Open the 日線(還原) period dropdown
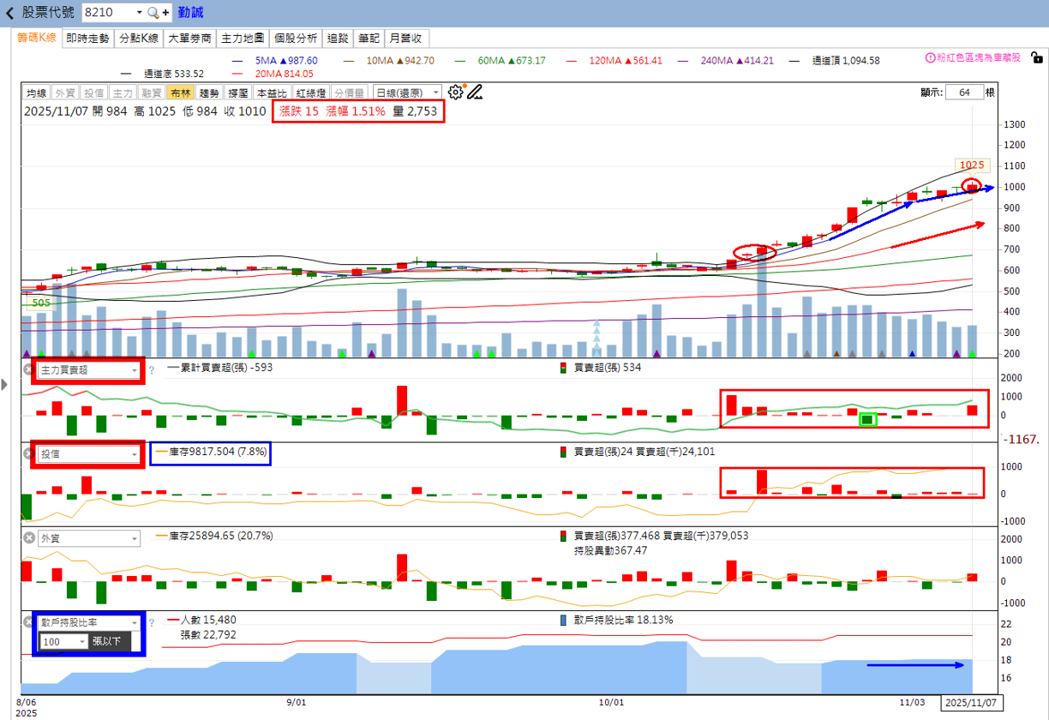 pyautogui.click(x=407, y=93)
